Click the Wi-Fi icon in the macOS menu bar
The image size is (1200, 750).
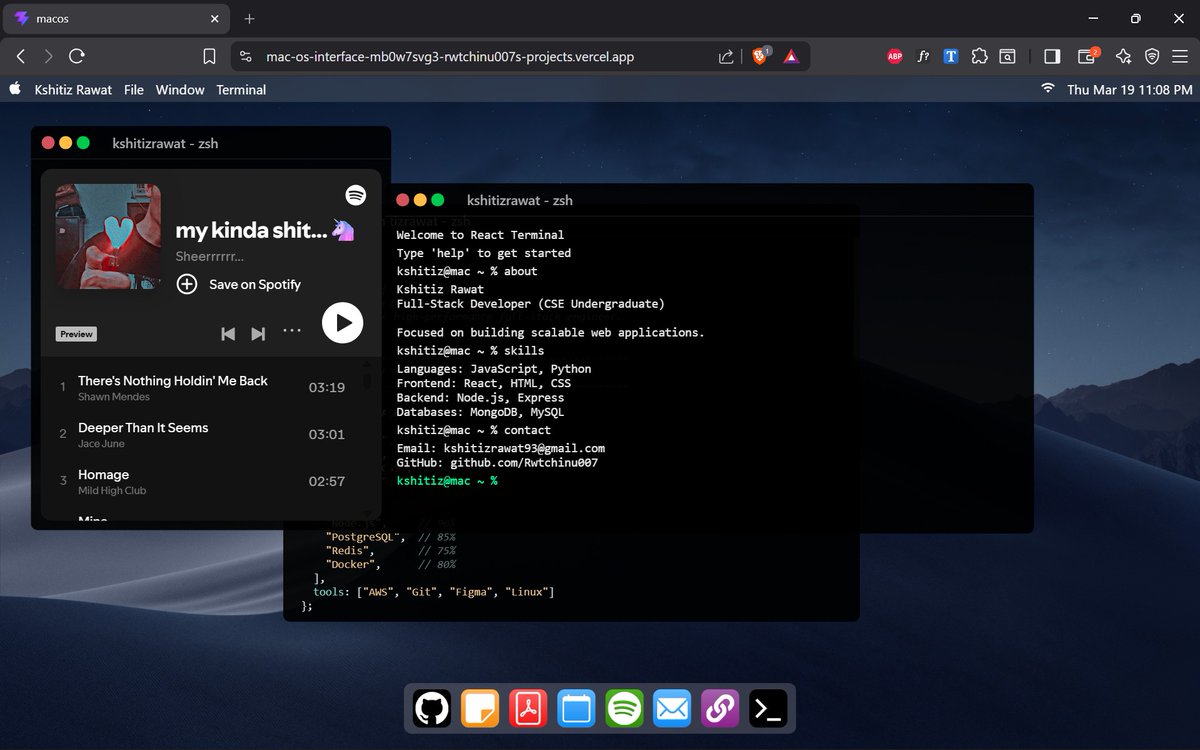click(1048, 89)
